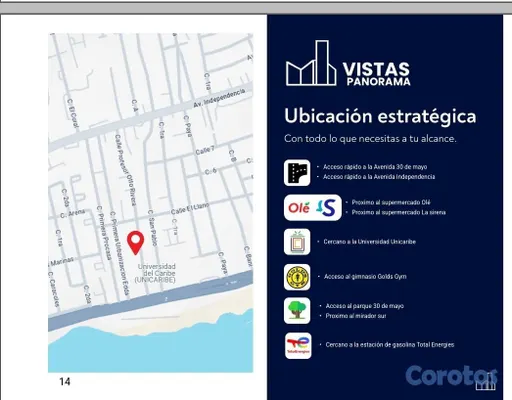Screen dimensions: 512x400
Task: Click 'Acceso rápido a la Avenida Independencia'
Action: coord(379,177)
